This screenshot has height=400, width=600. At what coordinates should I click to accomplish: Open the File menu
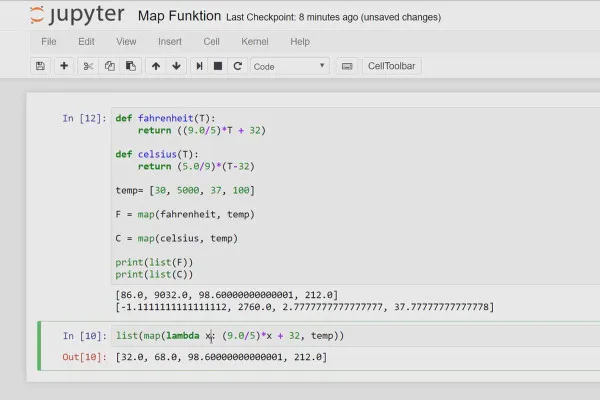[x=49, y=42]
